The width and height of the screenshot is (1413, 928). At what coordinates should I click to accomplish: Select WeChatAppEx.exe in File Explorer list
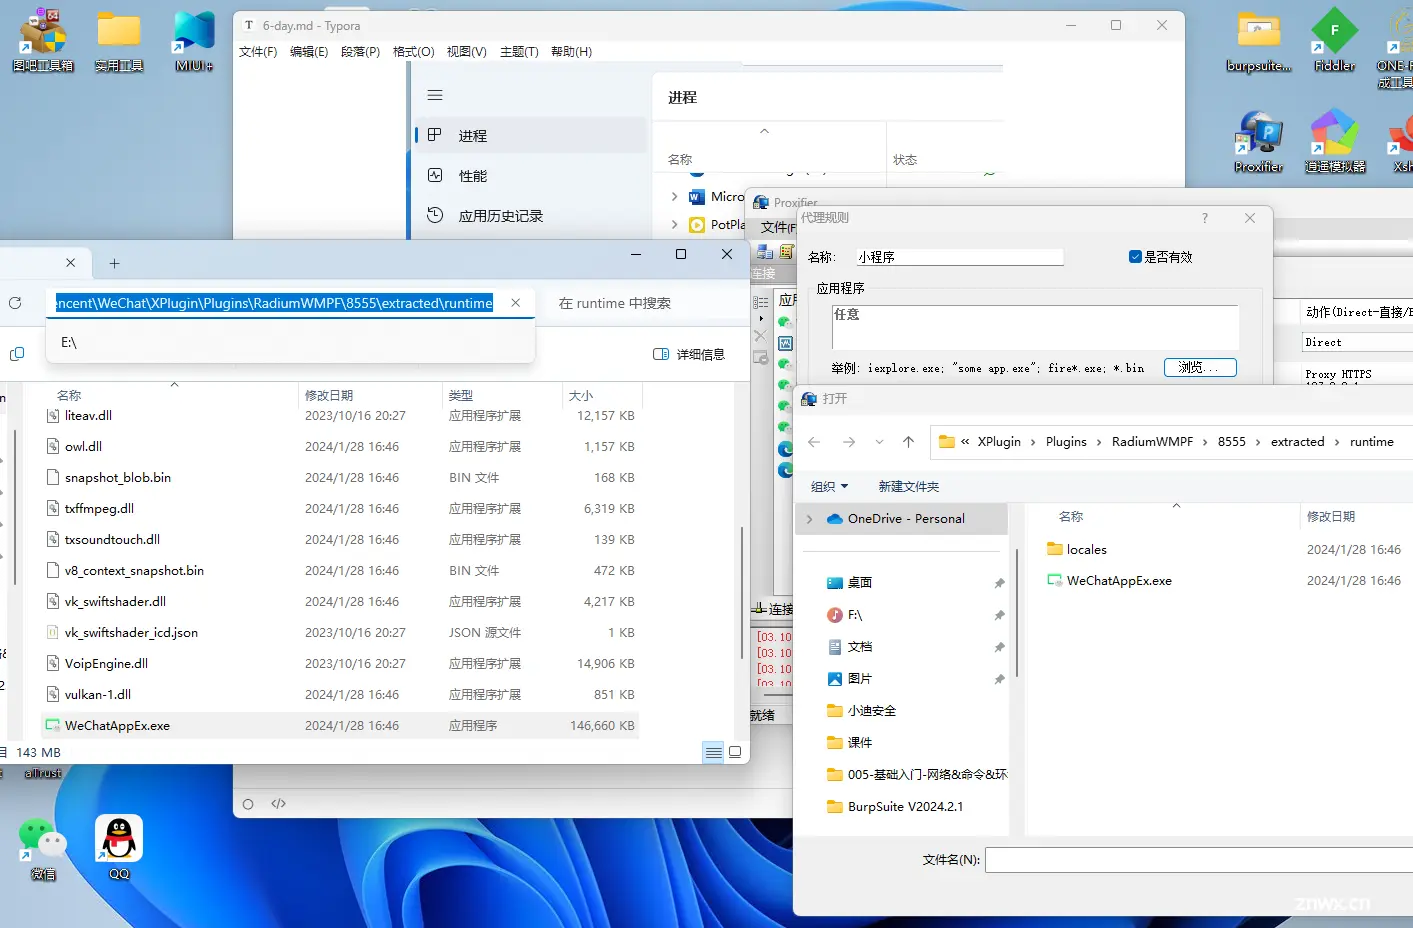pyautogui.click(x=340, y=725)
